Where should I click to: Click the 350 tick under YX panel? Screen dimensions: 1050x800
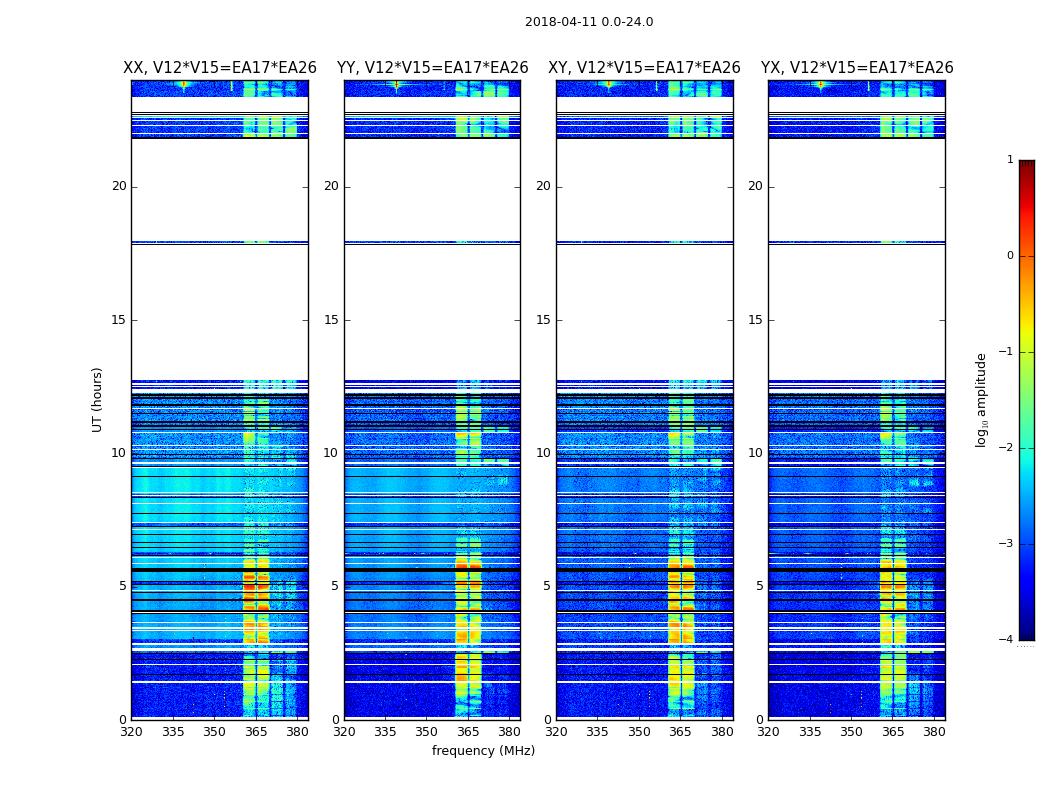pos(851,731)
